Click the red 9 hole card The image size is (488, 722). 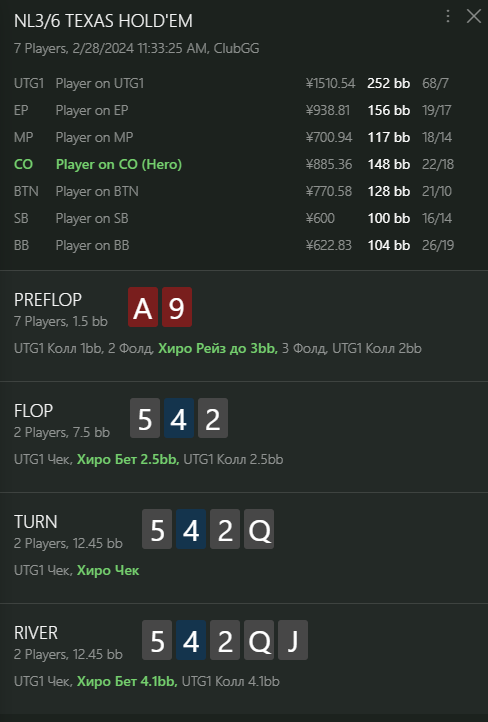(x=177, y=307)
